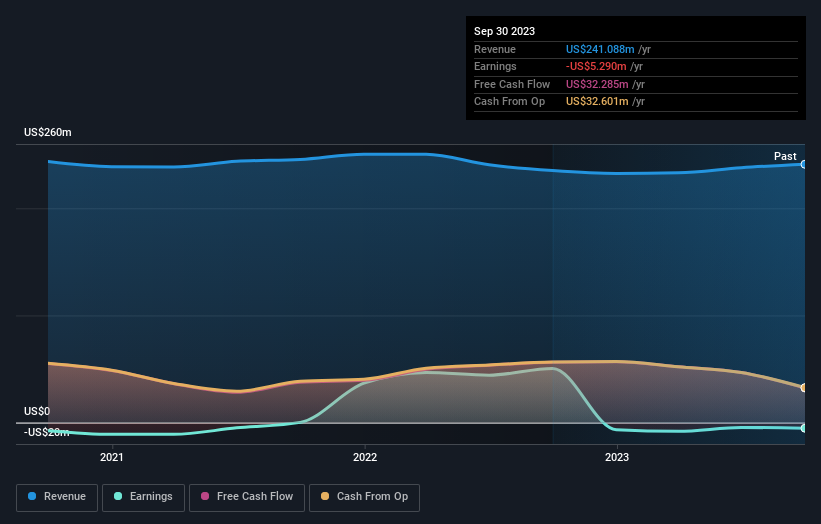Click the Revenue line endpoint marker
This screenshot has height=524, width=821.
pyautogui.click(x=803, y=164)
